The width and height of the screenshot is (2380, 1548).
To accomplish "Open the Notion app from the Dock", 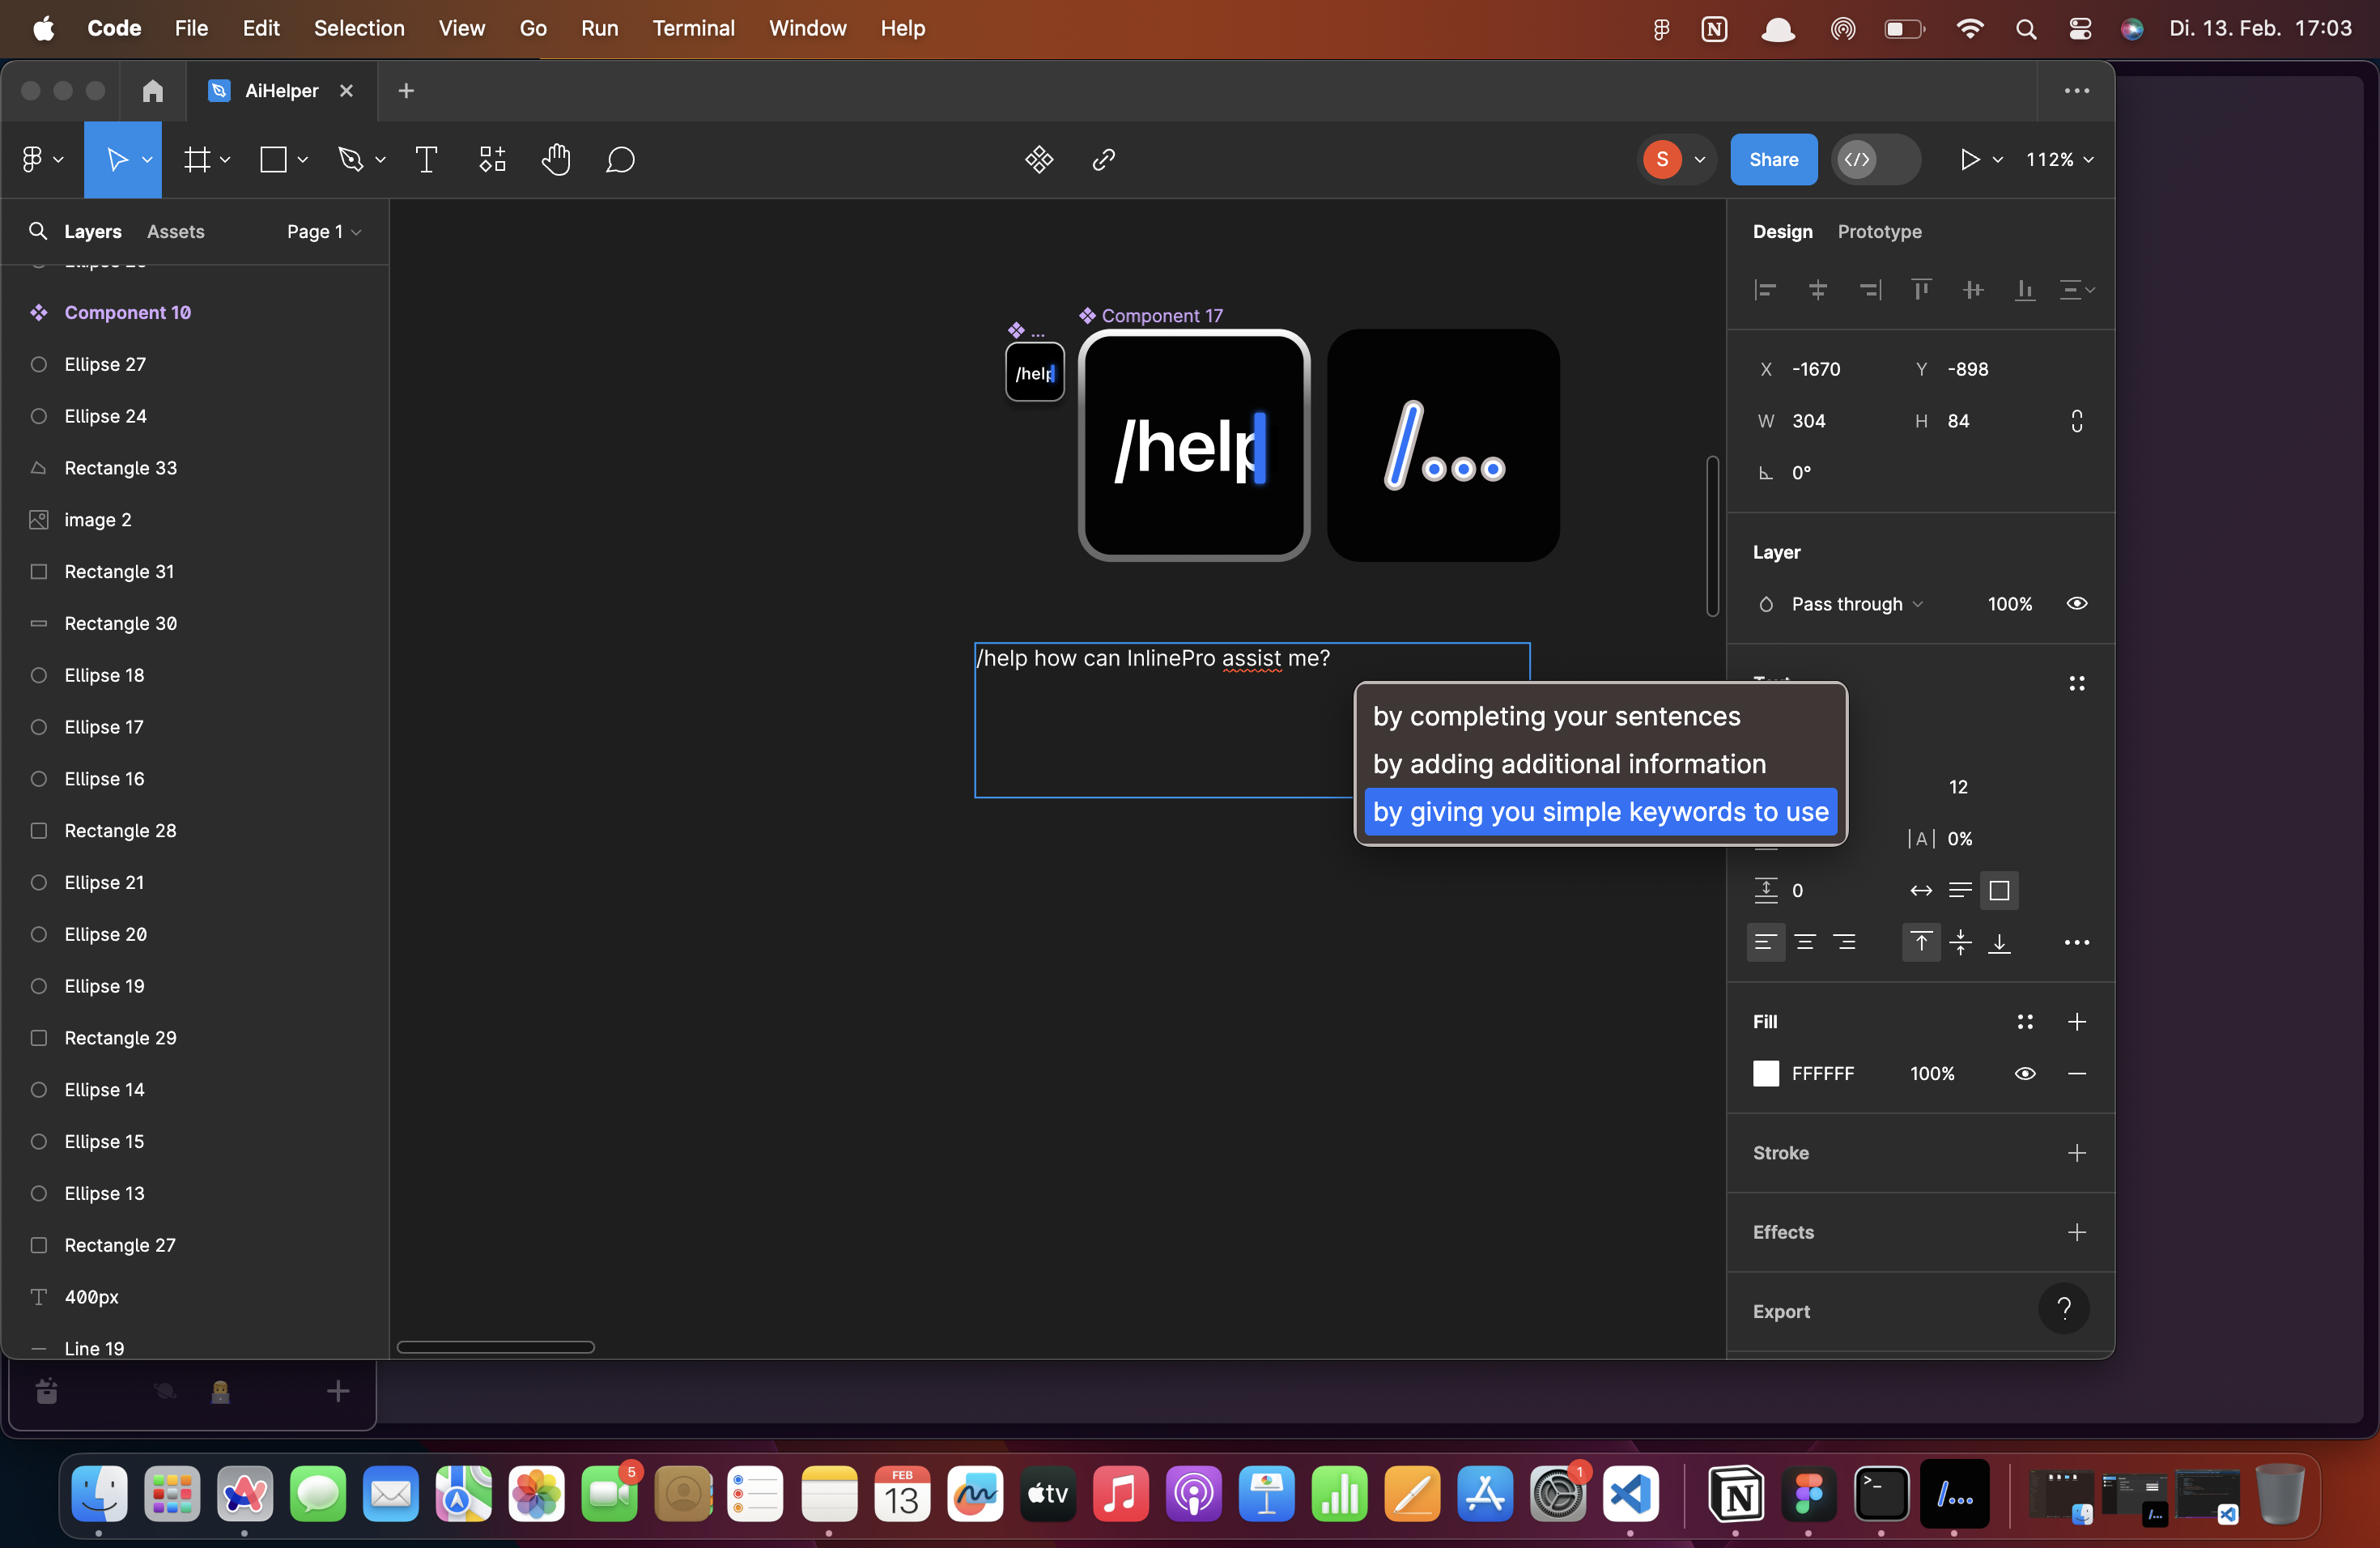I will pyautogui.click(x=1739, y=1495).
